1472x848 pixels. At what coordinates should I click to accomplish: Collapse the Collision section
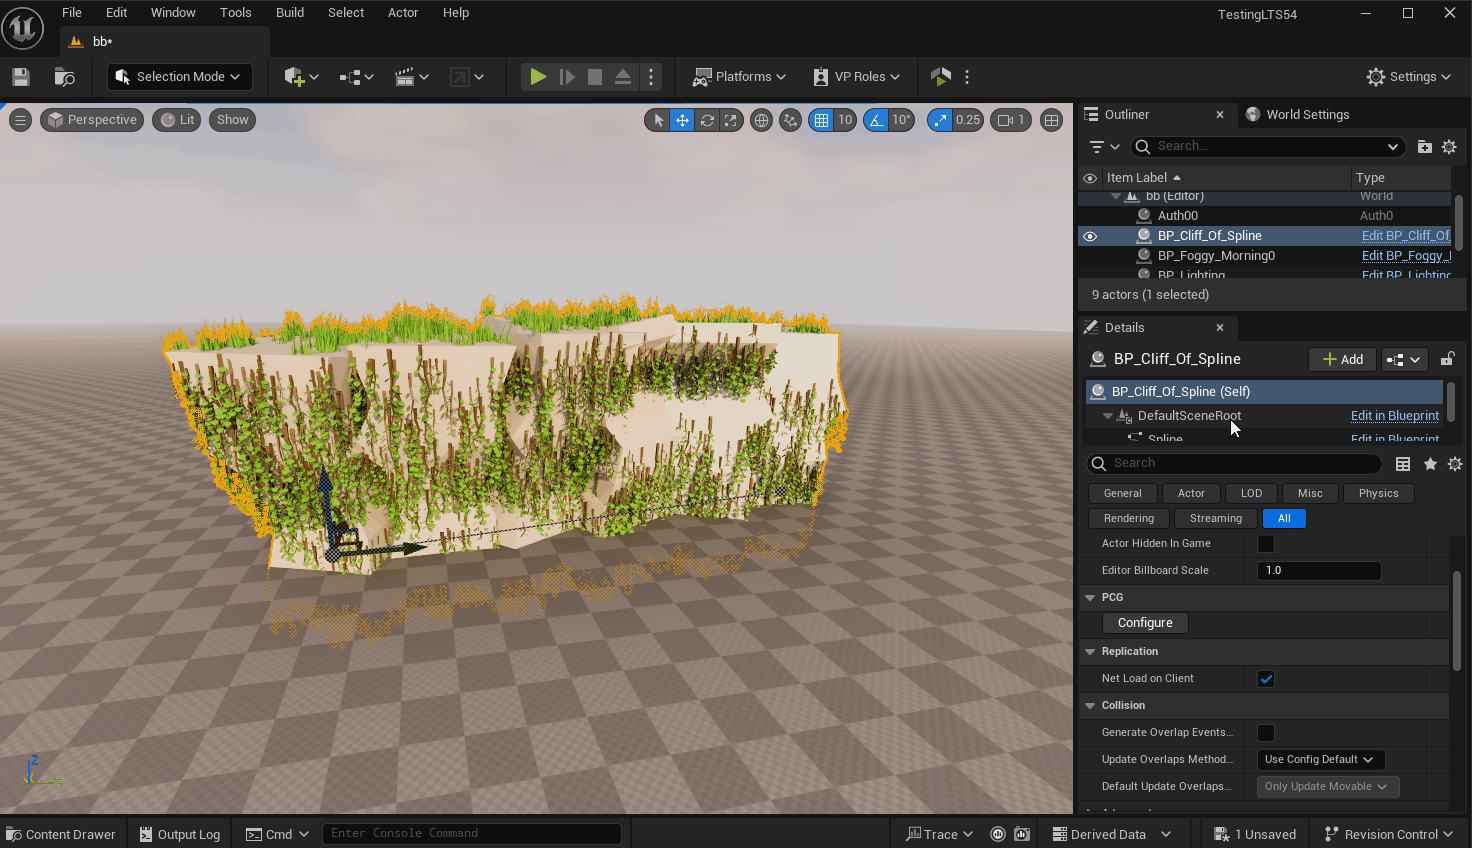point(1090,705)
